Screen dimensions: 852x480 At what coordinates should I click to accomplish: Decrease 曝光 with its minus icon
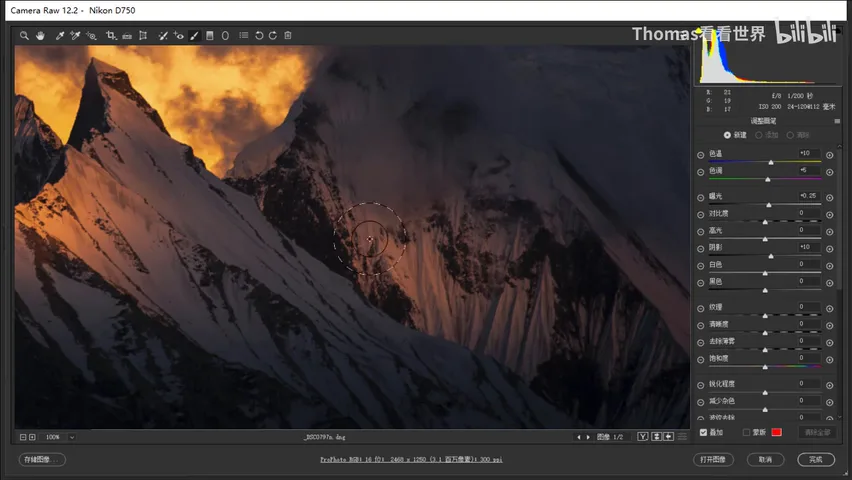(700, 197)
